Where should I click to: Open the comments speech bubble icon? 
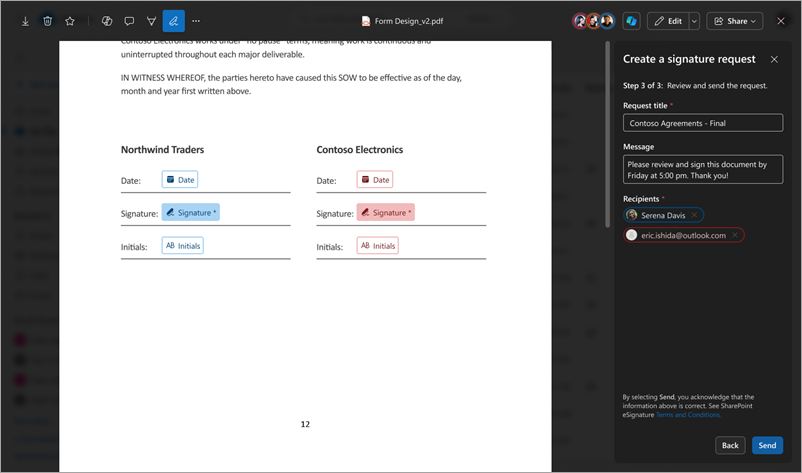[129, 21]
